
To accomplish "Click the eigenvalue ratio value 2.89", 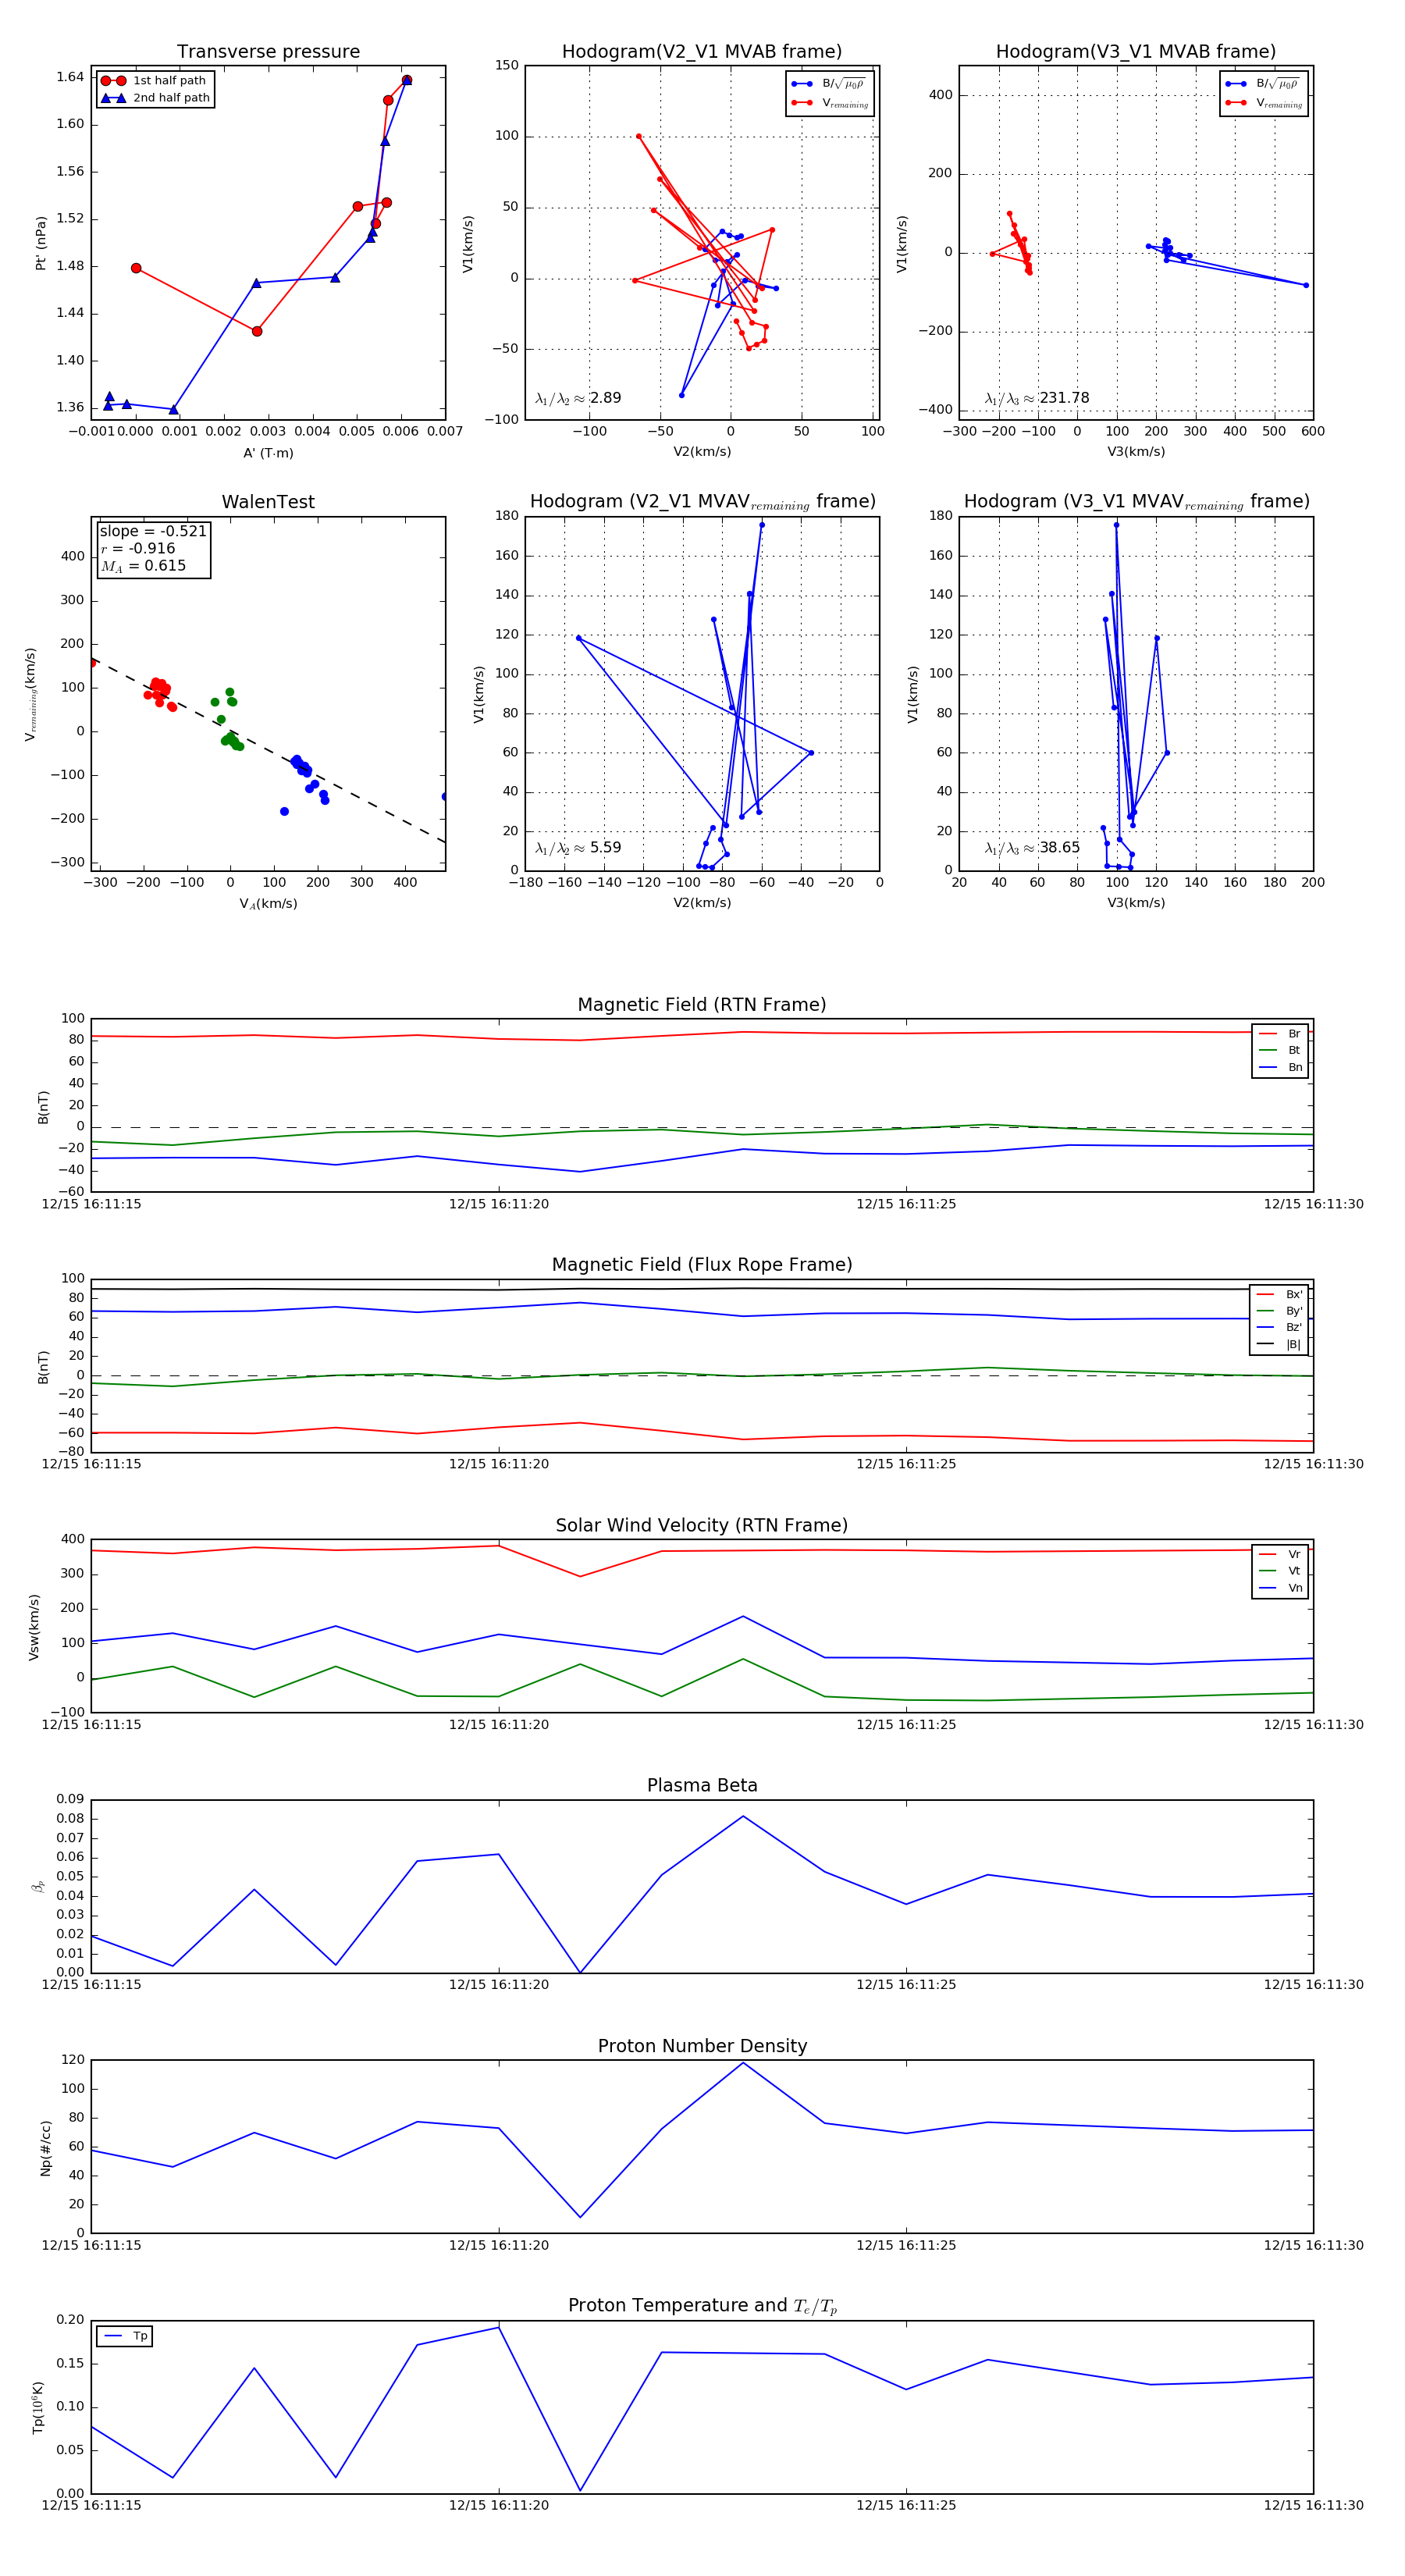I will point(605,398).
